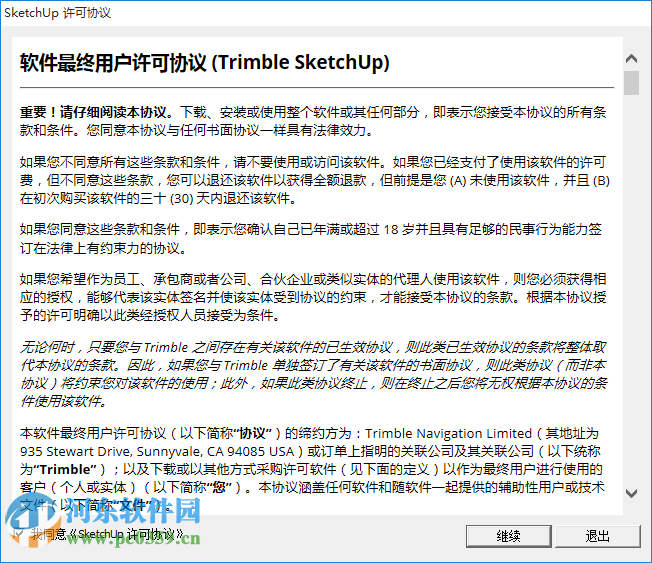Click the 继续 (Continue) button
This screenshot has height=563, width=652.
[x=509, y=536]
